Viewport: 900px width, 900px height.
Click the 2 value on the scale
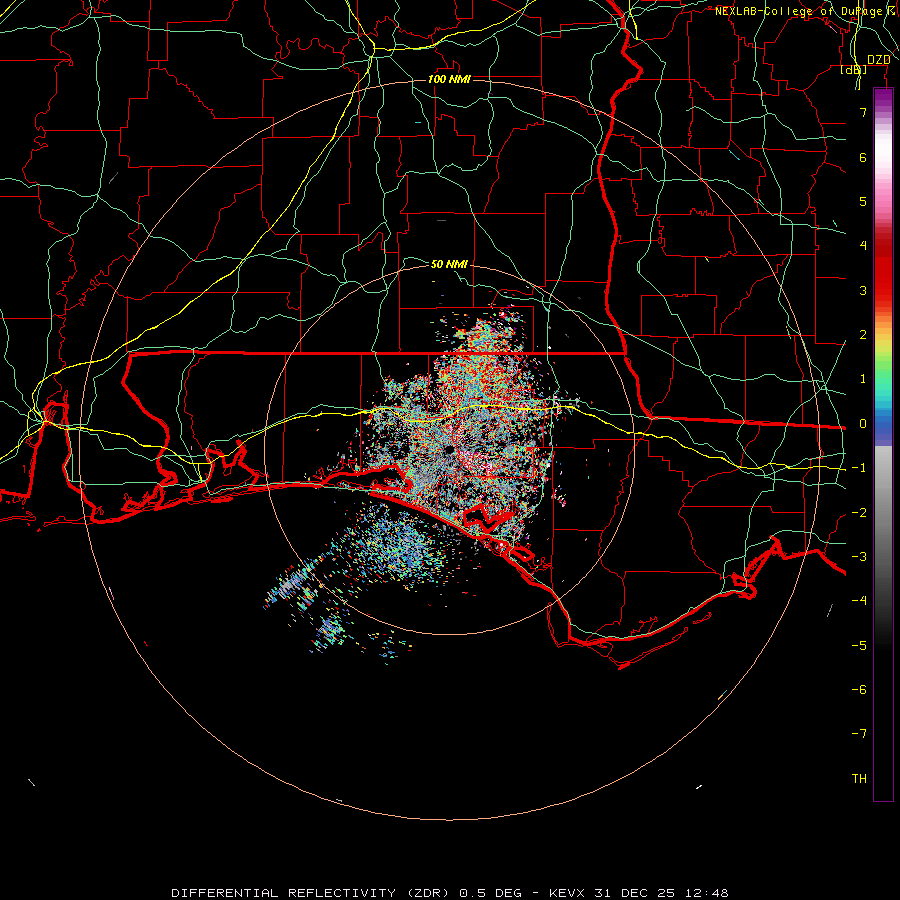[863, 335]
